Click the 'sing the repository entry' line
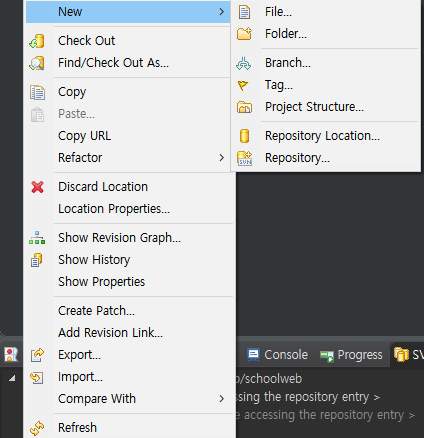The width and height of the screenshot is (424, 438). click(x=308, y=397)
